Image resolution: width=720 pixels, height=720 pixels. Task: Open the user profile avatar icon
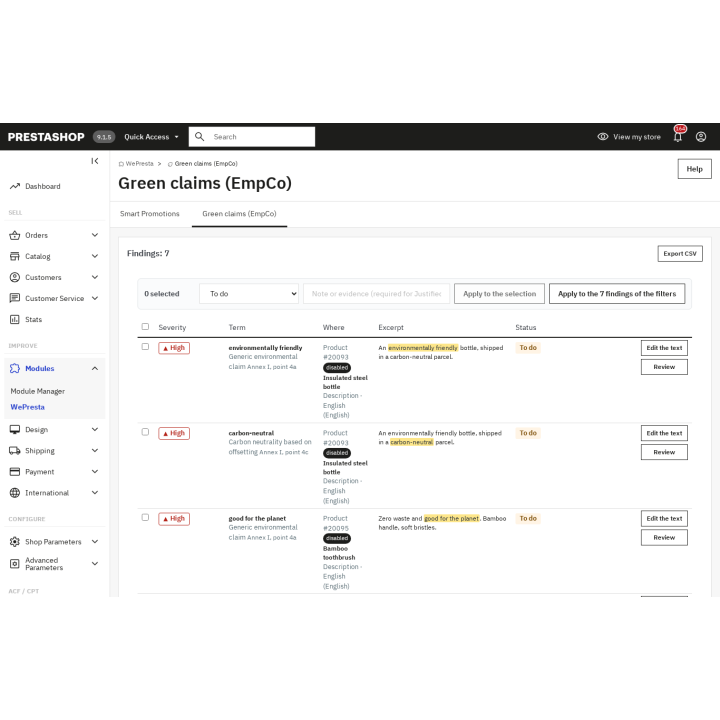click(701, 137)
